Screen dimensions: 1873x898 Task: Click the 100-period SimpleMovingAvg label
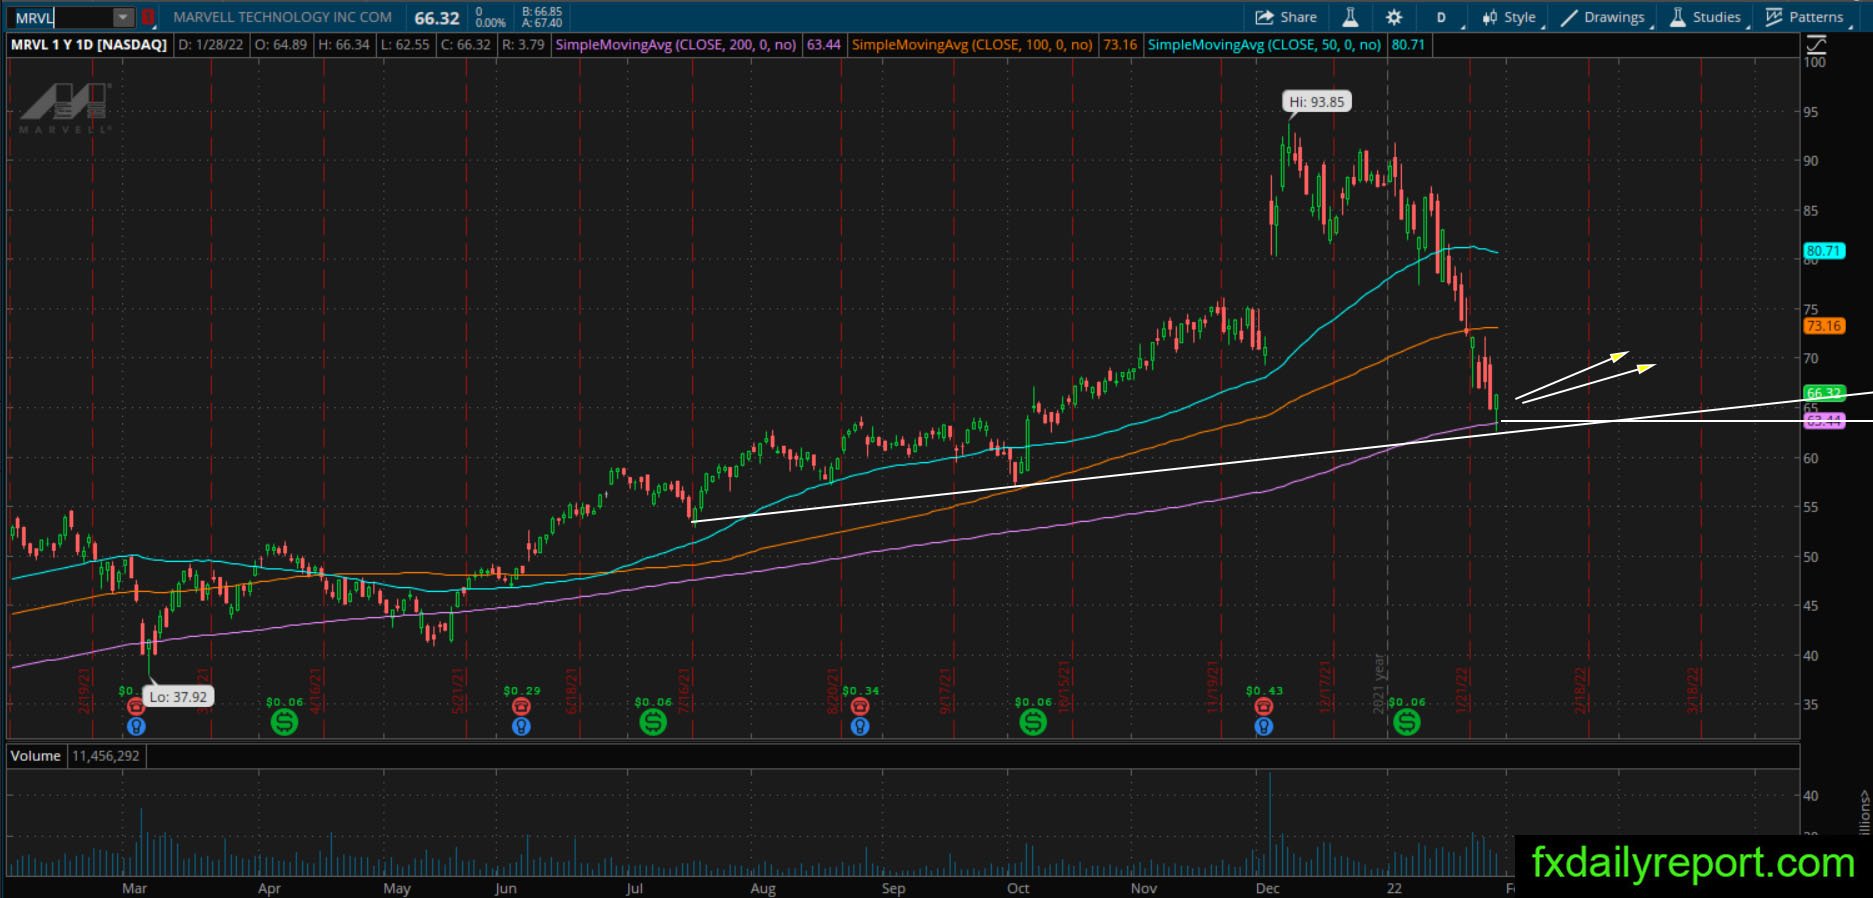[x=972, y=45]
